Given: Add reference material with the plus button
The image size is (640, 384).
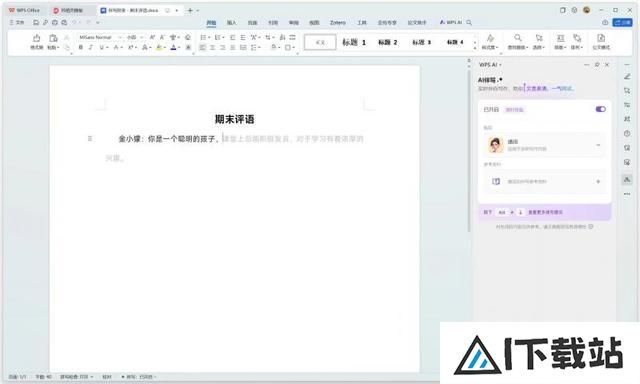Looking at the screenshot, I should (x=598, y=181).
